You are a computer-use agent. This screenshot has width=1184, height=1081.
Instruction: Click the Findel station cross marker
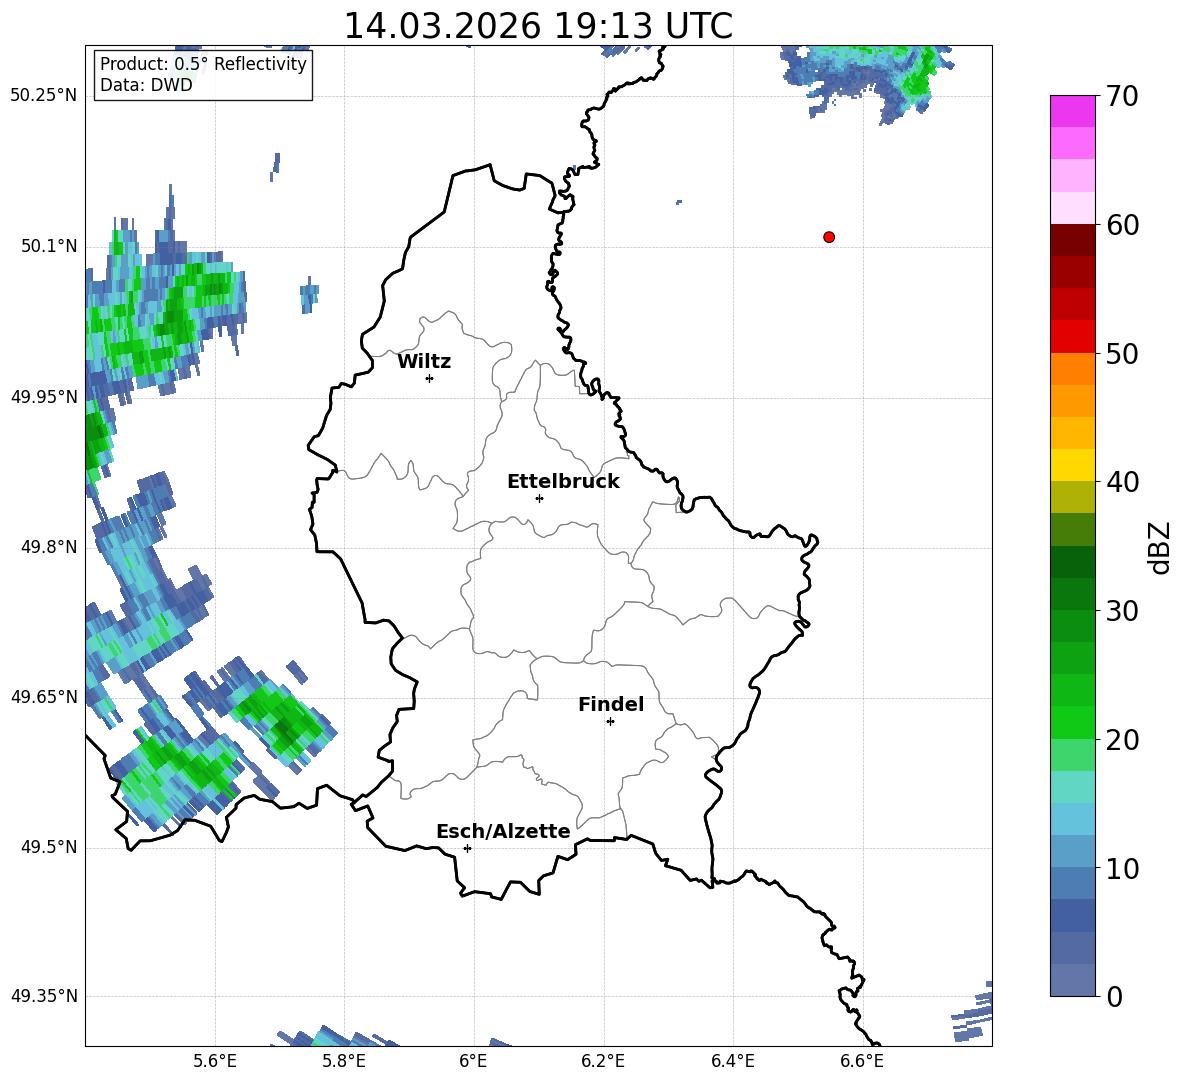[x=610, y=722]
